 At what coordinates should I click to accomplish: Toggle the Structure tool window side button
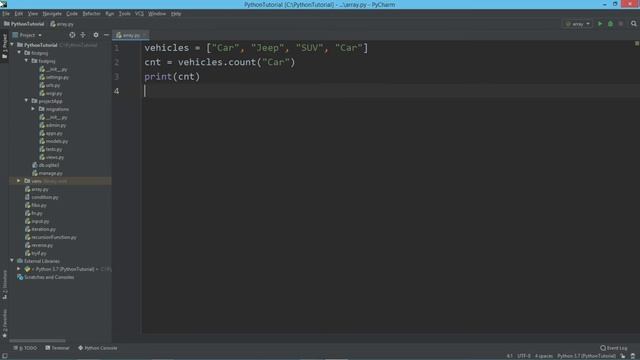(4, 284)
